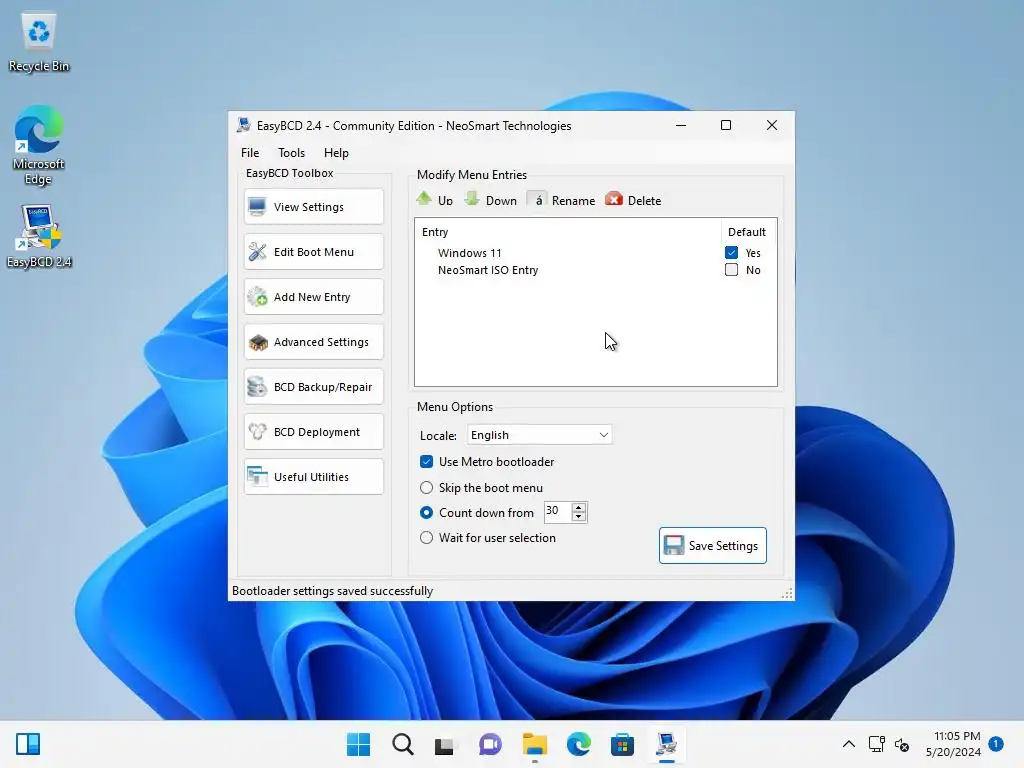The height and width of the screenshot is (768, 1024).
Task: Open the Chat app on the taskbar
Action: 490,744
